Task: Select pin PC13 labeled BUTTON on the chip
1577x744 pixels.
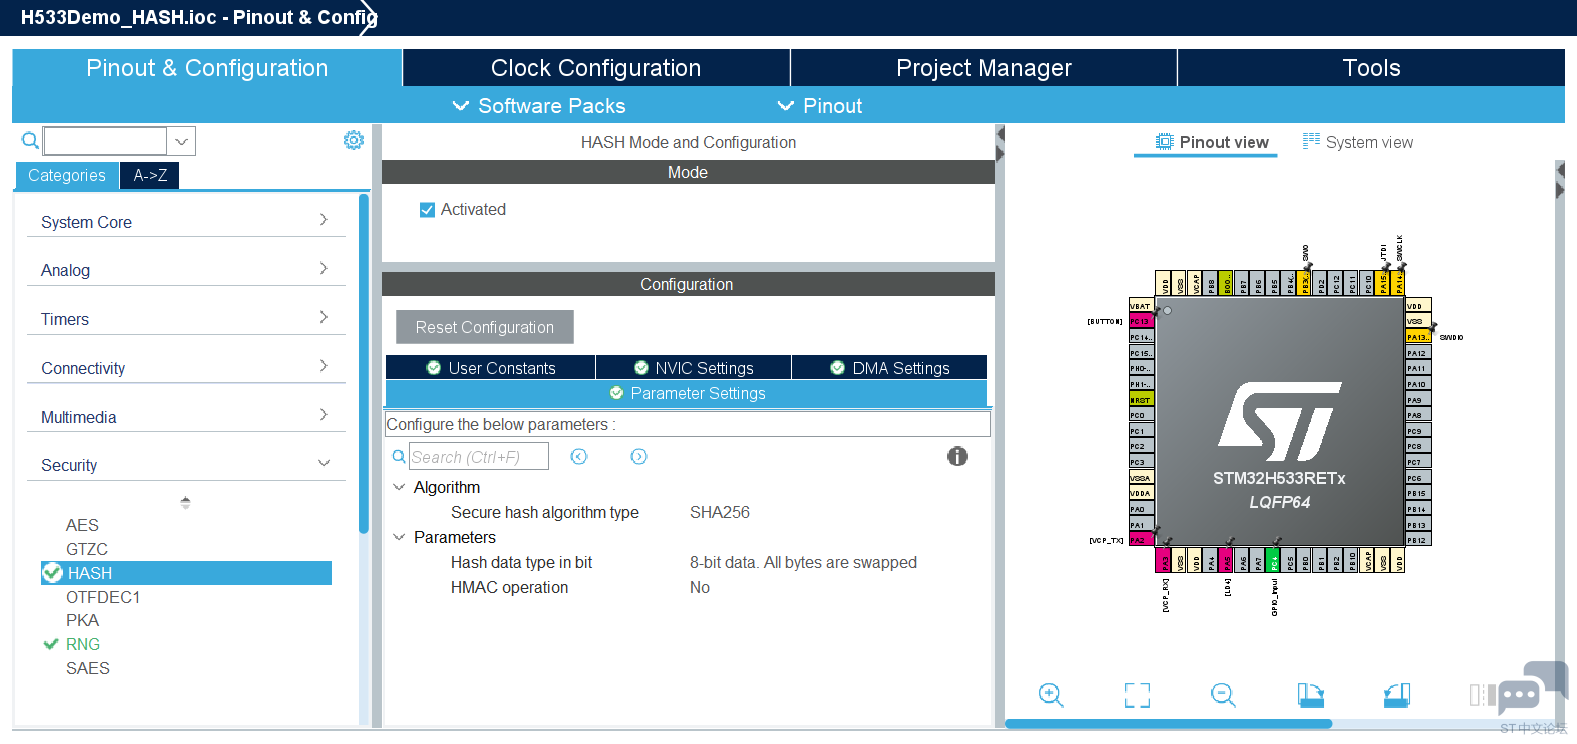Action: (x=1141, y=321)
